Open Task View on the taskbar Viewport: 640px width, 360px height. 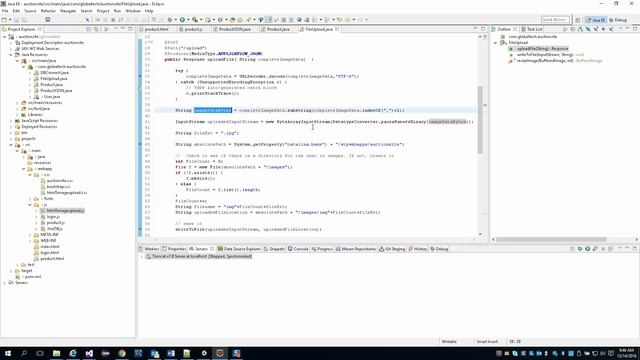[40, 353]
